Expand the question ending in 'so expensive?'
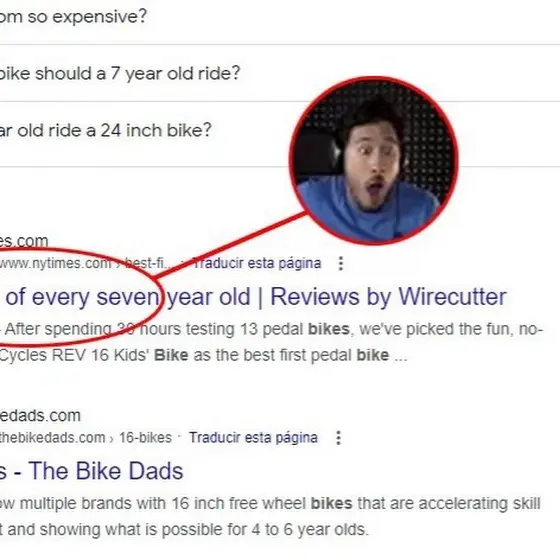 click(x=280, y=17)
